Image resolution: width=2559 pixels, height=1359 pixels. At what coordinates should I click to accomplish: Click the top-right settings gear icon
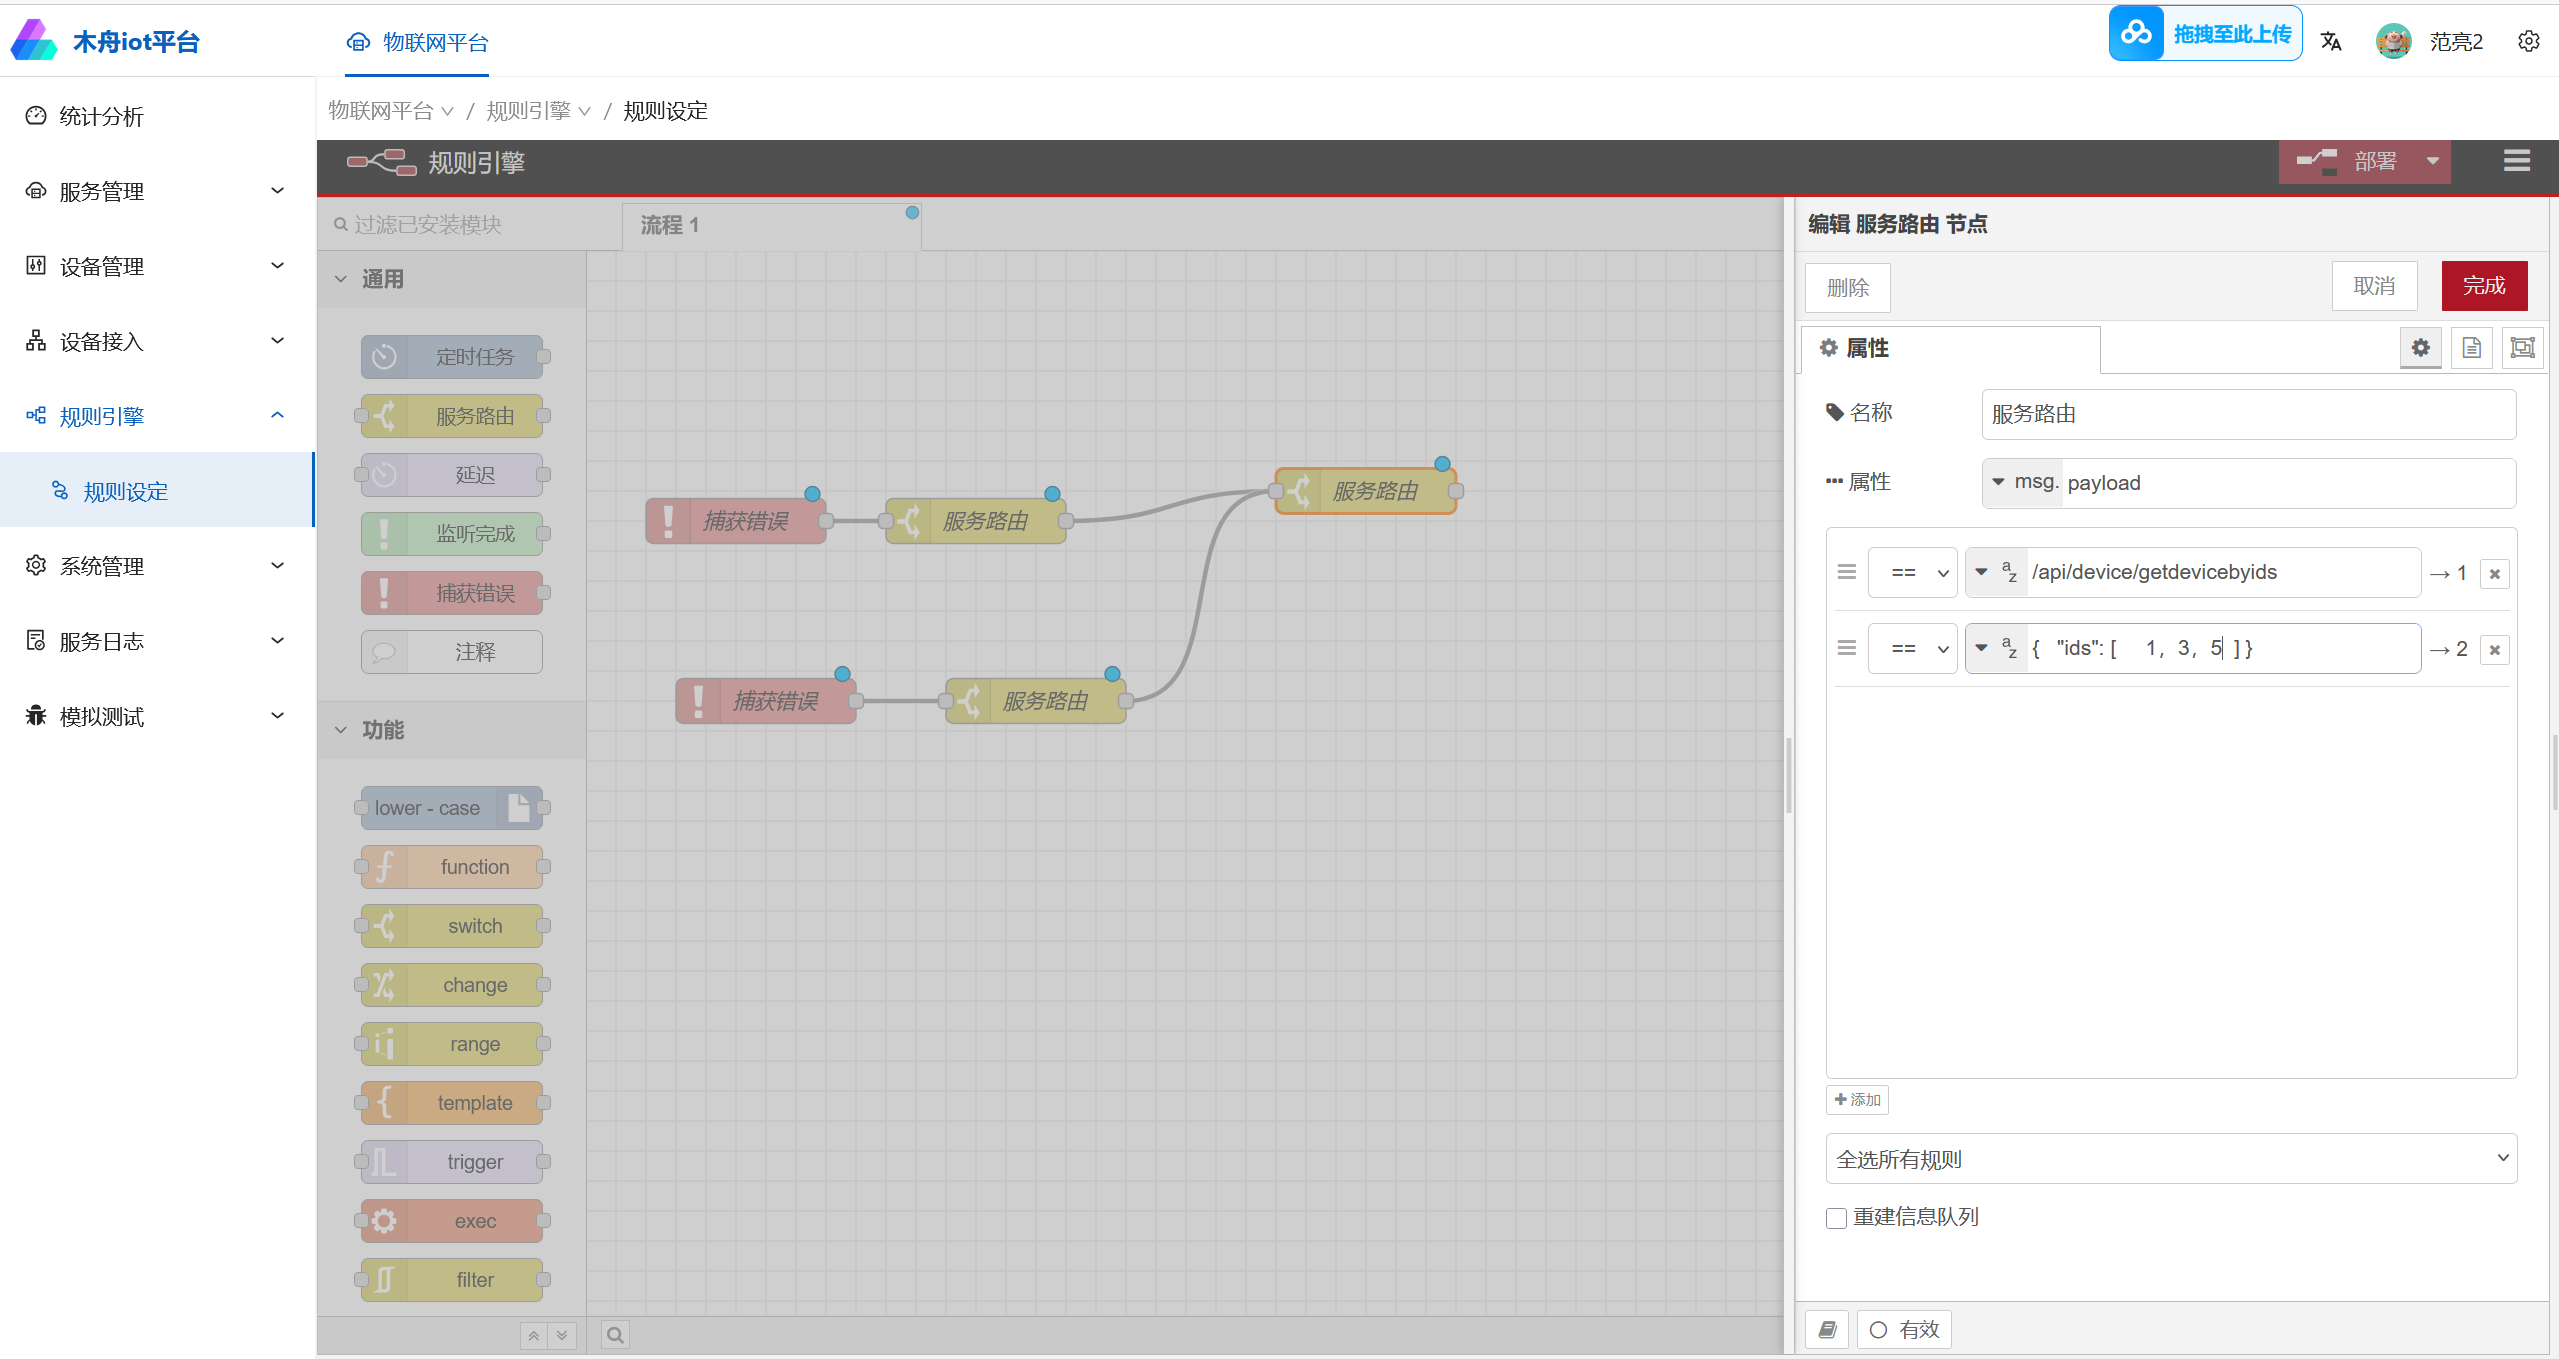pos(2528,41)
